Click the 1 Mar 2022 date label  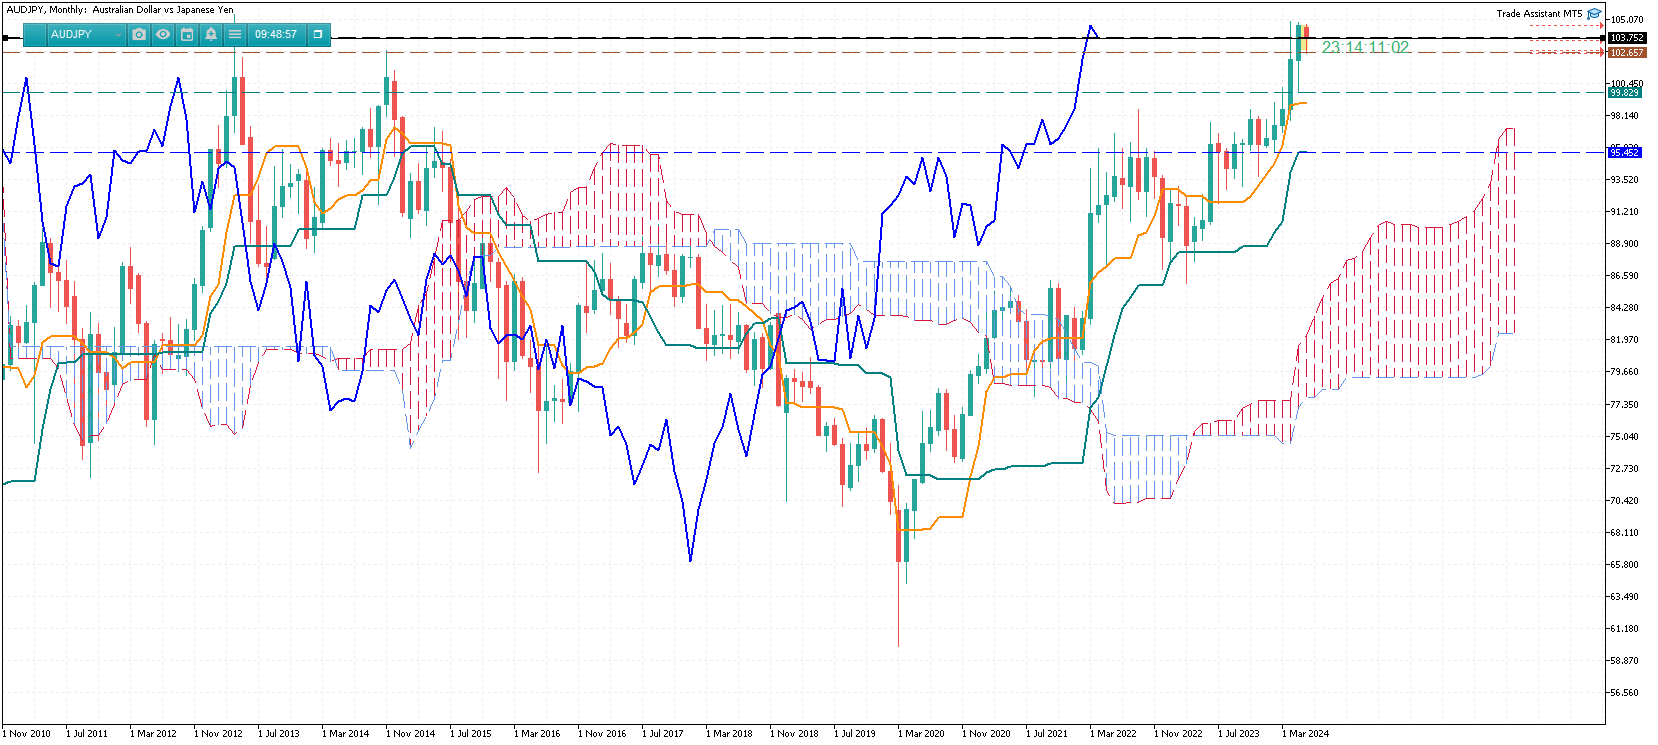coord(1113,733)
